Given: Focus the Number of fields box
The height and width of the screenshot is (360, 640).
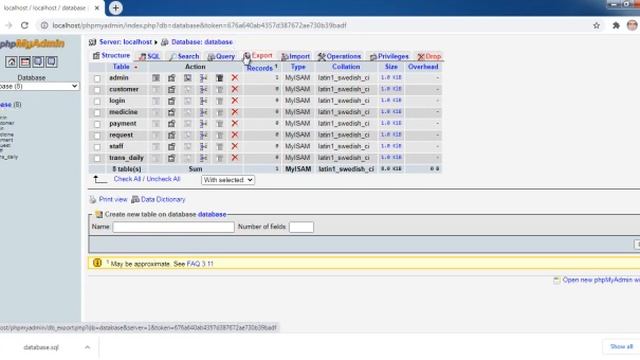Looking at the screenshot, I should tap(301, 227).
